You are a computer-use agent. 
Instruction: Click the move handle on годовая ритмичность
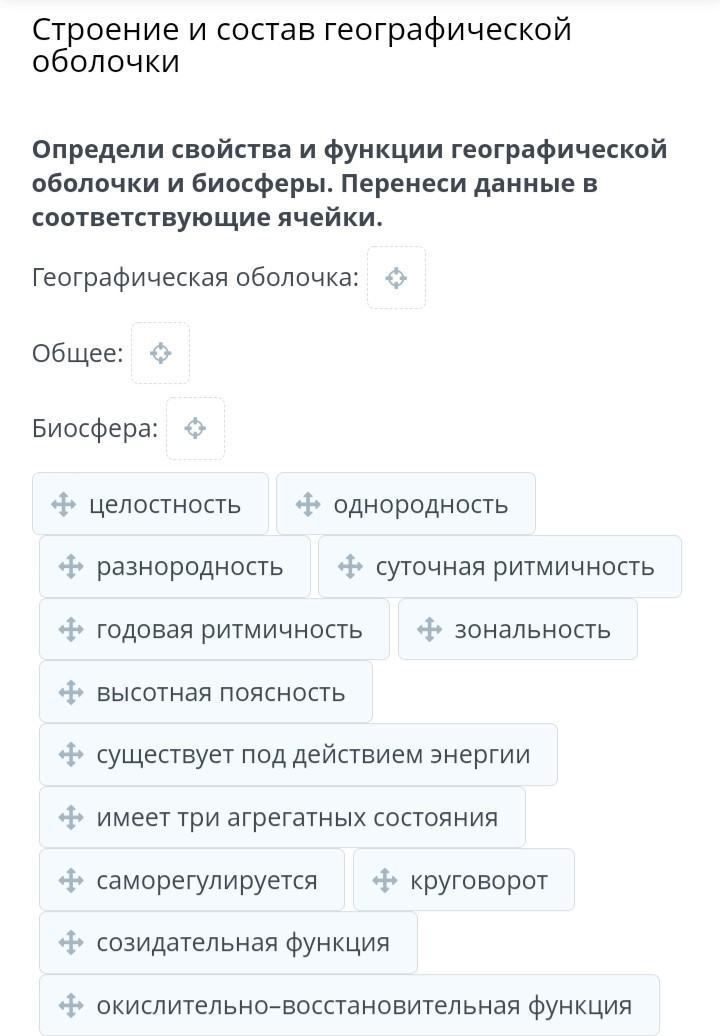tap(70, 630)
